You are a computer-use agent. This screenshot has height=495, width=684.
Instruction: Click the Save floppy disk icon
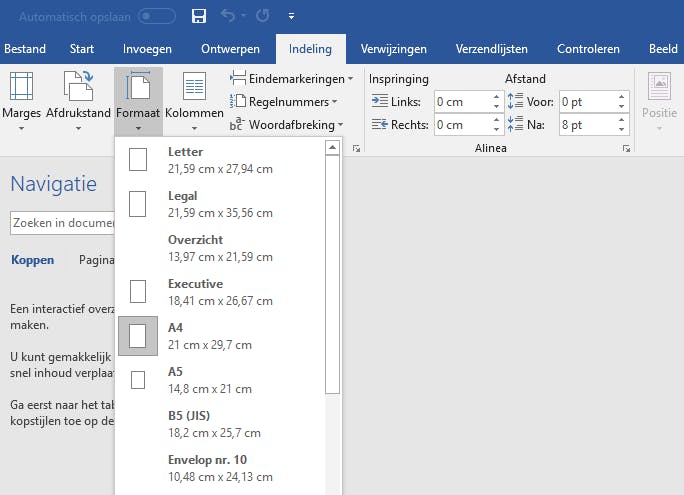coord(199,16)
